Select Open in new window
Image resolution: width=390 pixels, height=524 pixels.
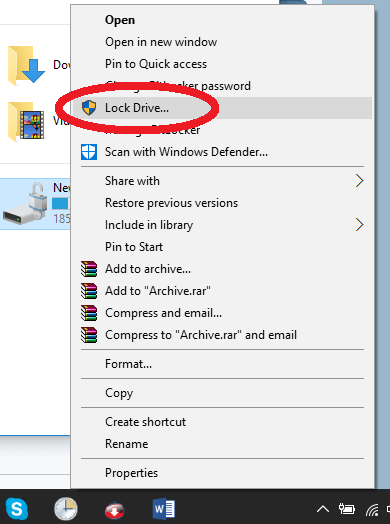pos(222,42)
